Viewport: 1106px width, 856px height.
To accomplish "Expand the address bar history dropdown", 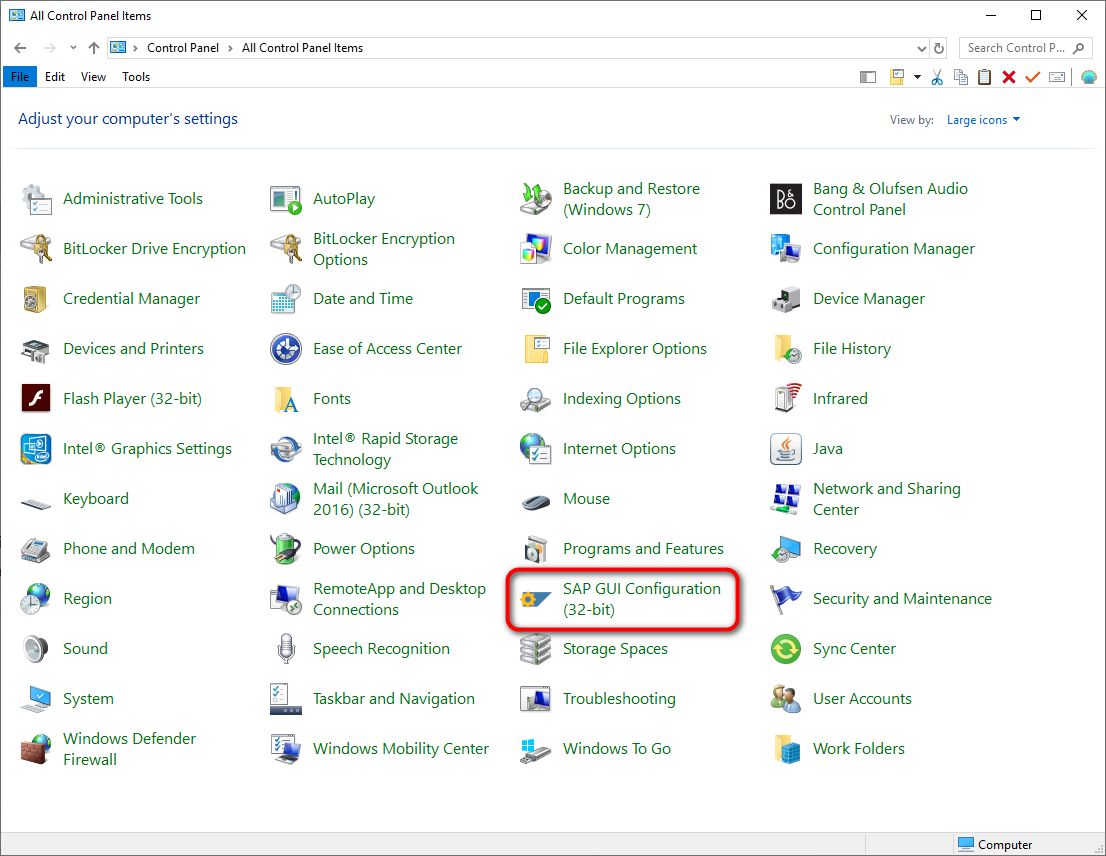I will (x=921, y=48).
